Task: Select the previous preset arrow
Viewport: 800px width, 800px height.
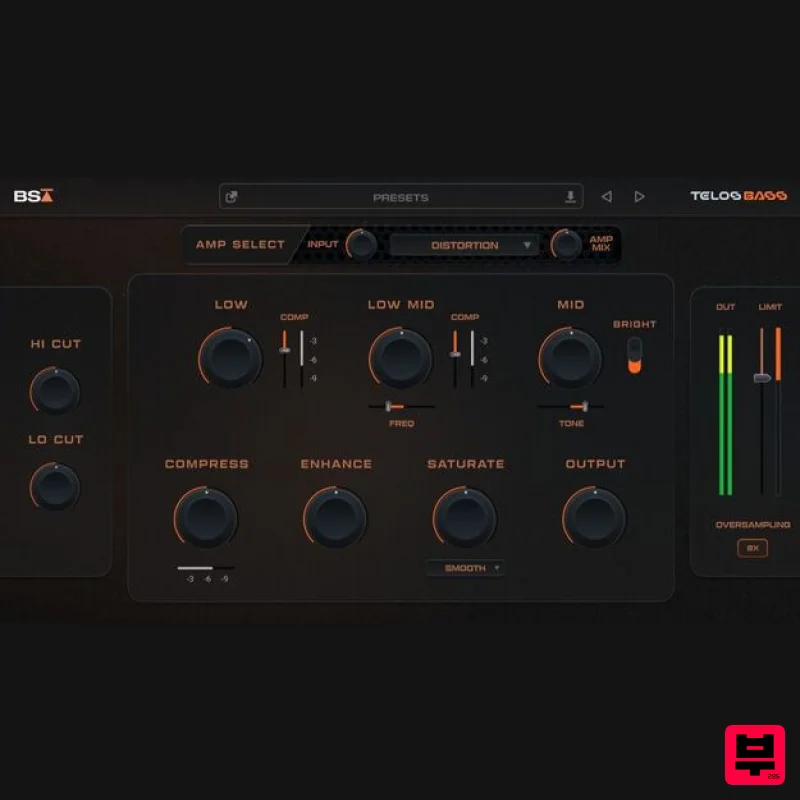Action: pyautogui.click(x=606, y=197)
